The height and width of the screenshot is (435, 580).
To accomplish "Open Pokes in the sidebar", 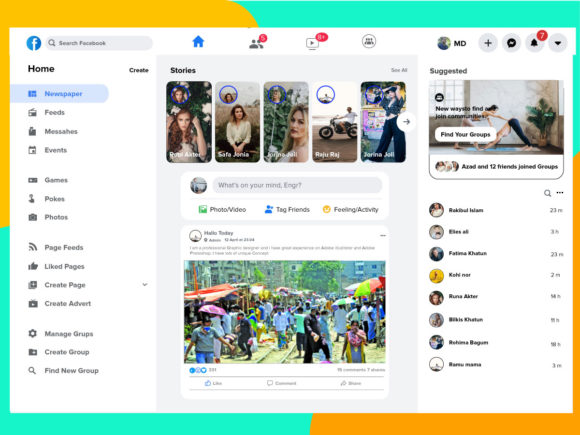I will click(x=47, y=199).
